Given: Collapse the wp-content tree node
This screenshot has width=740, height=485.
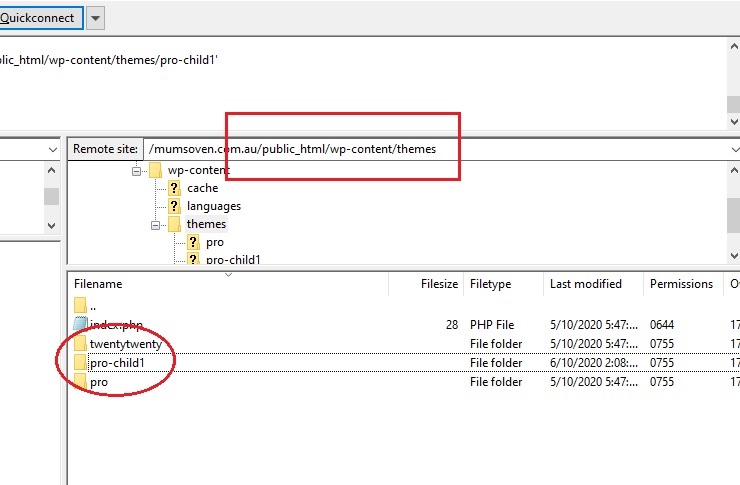Looking at the screenshot, I should [x=136, y=171].
